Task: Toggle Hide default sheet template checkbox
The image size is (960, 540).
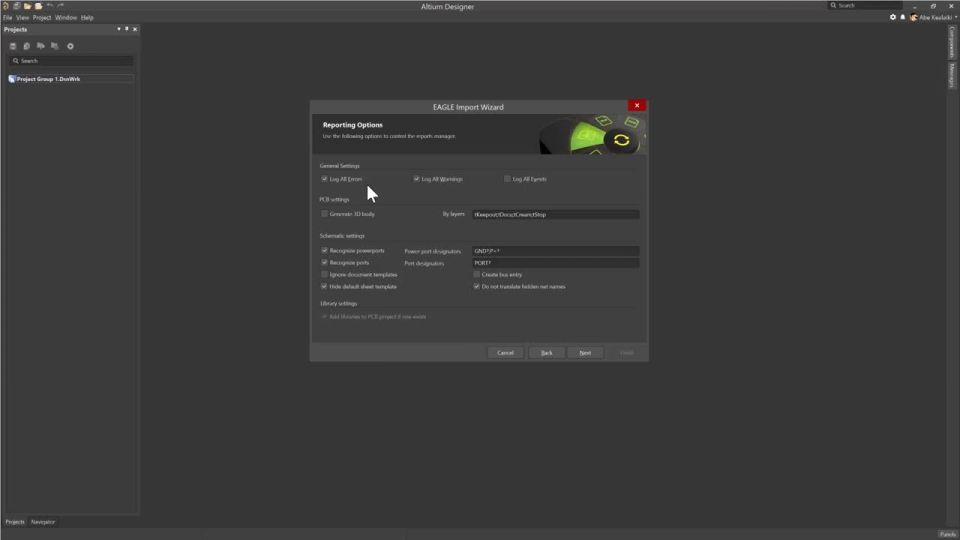Action: point(324,286)
